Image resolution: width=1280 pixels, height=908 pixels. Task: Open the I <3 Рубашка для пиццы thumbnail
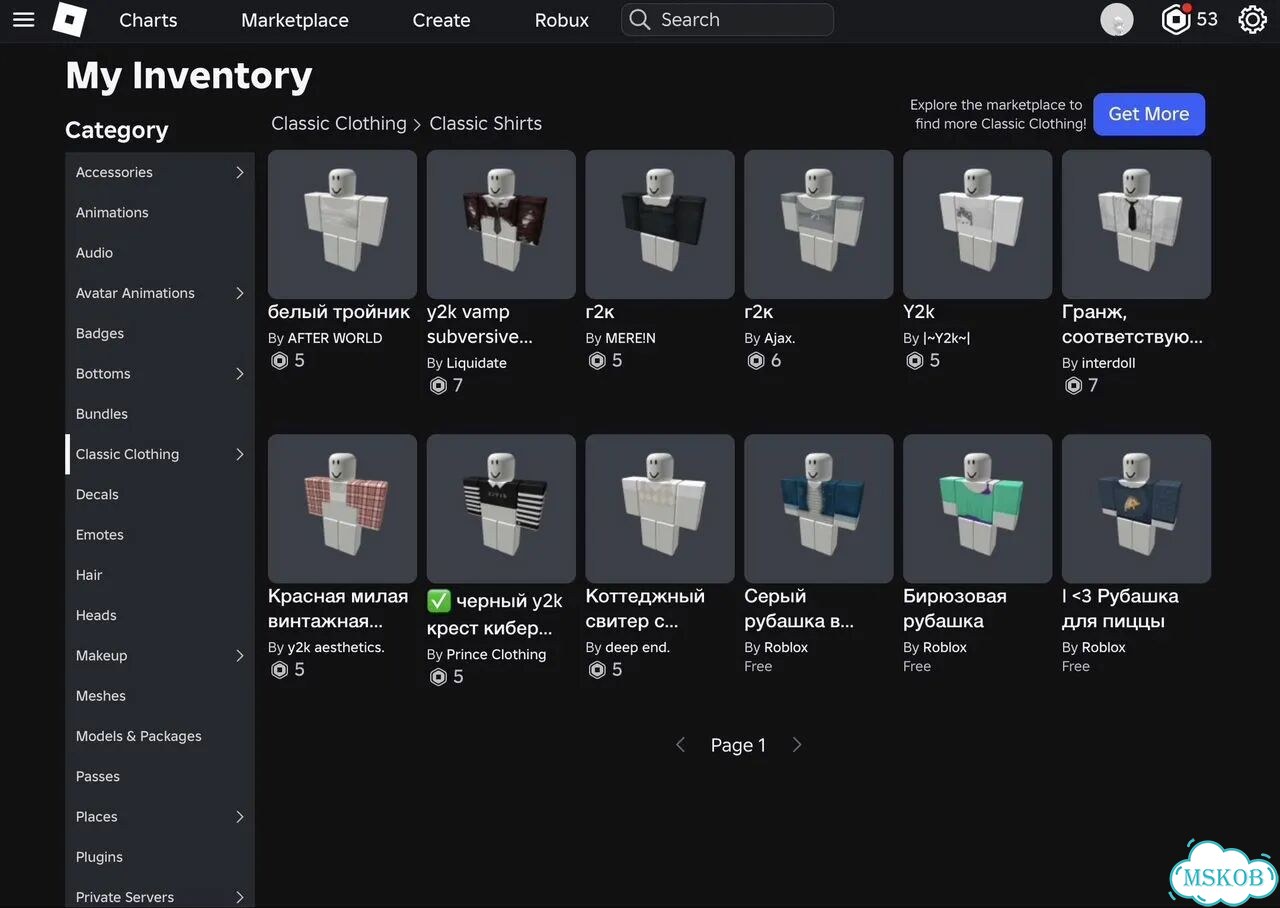coord(1136,508)
